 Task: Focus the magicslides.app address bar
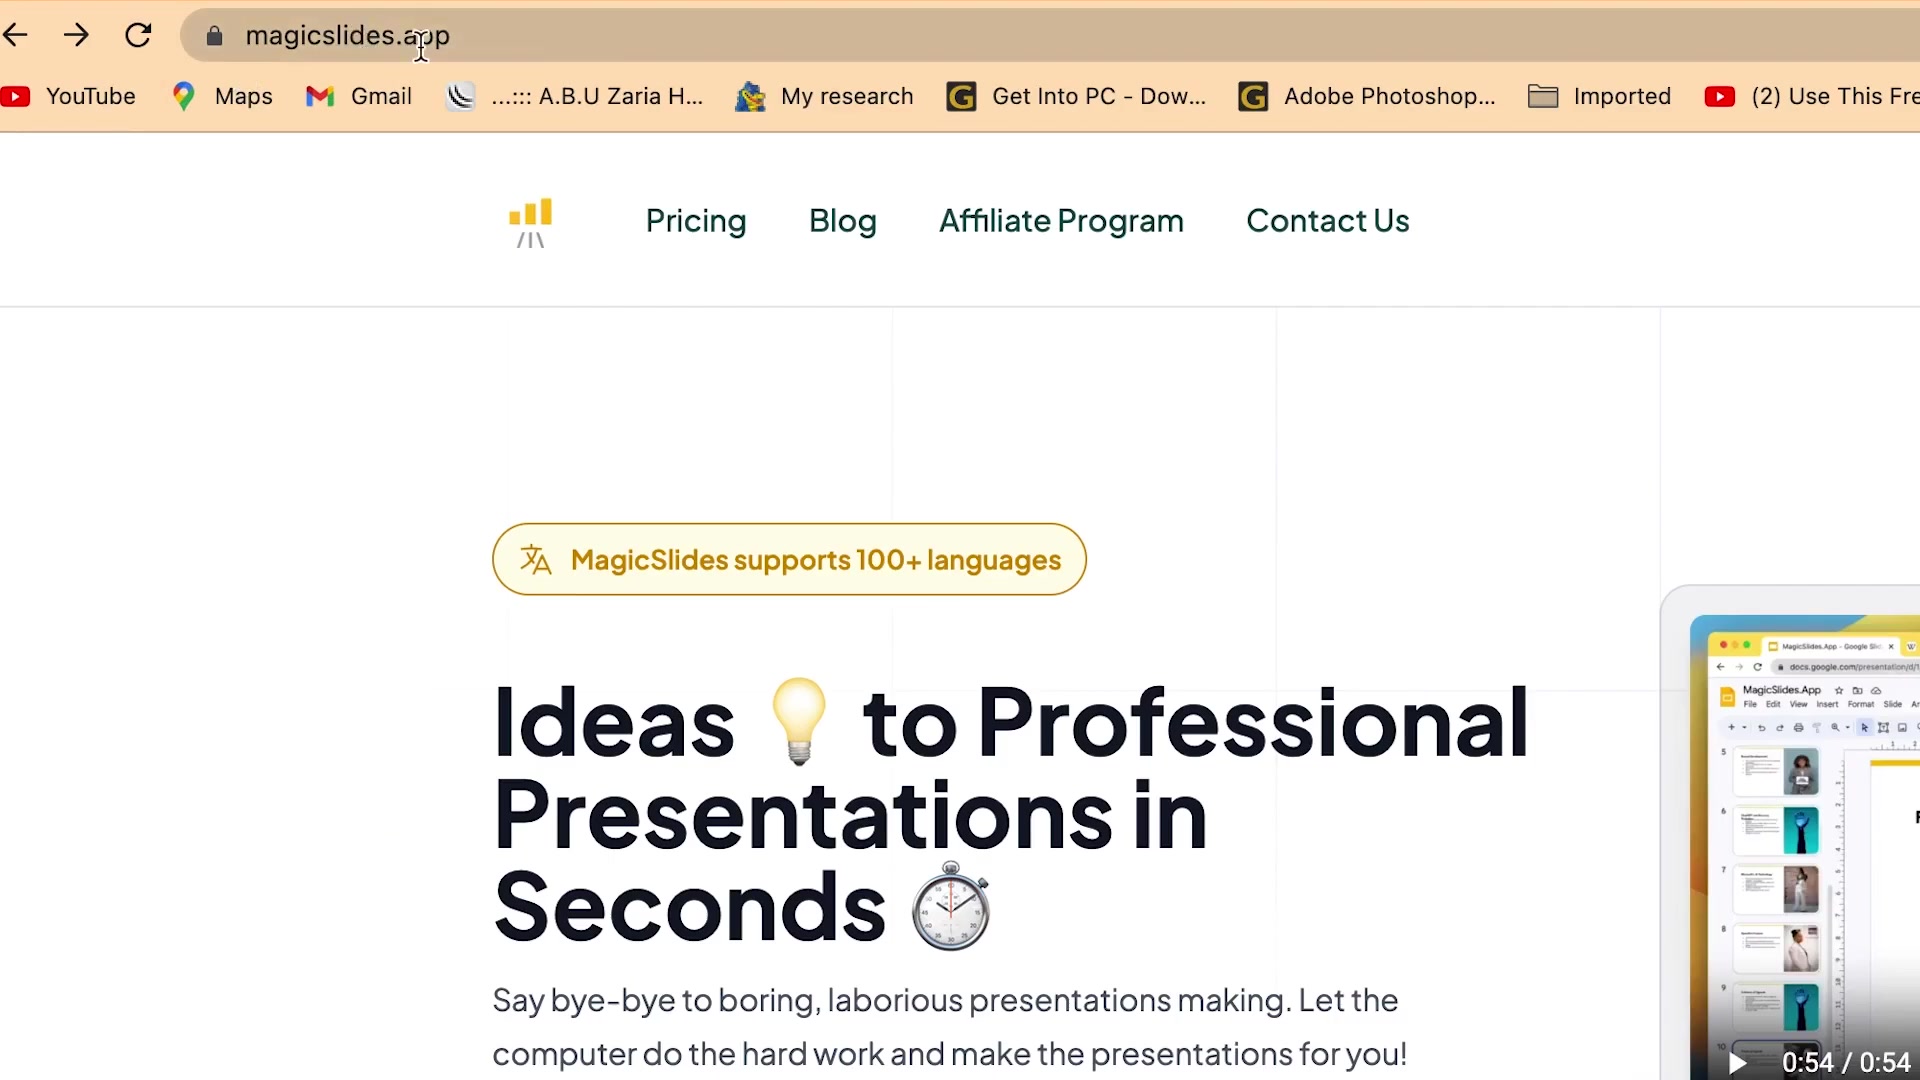[1050, 36]
